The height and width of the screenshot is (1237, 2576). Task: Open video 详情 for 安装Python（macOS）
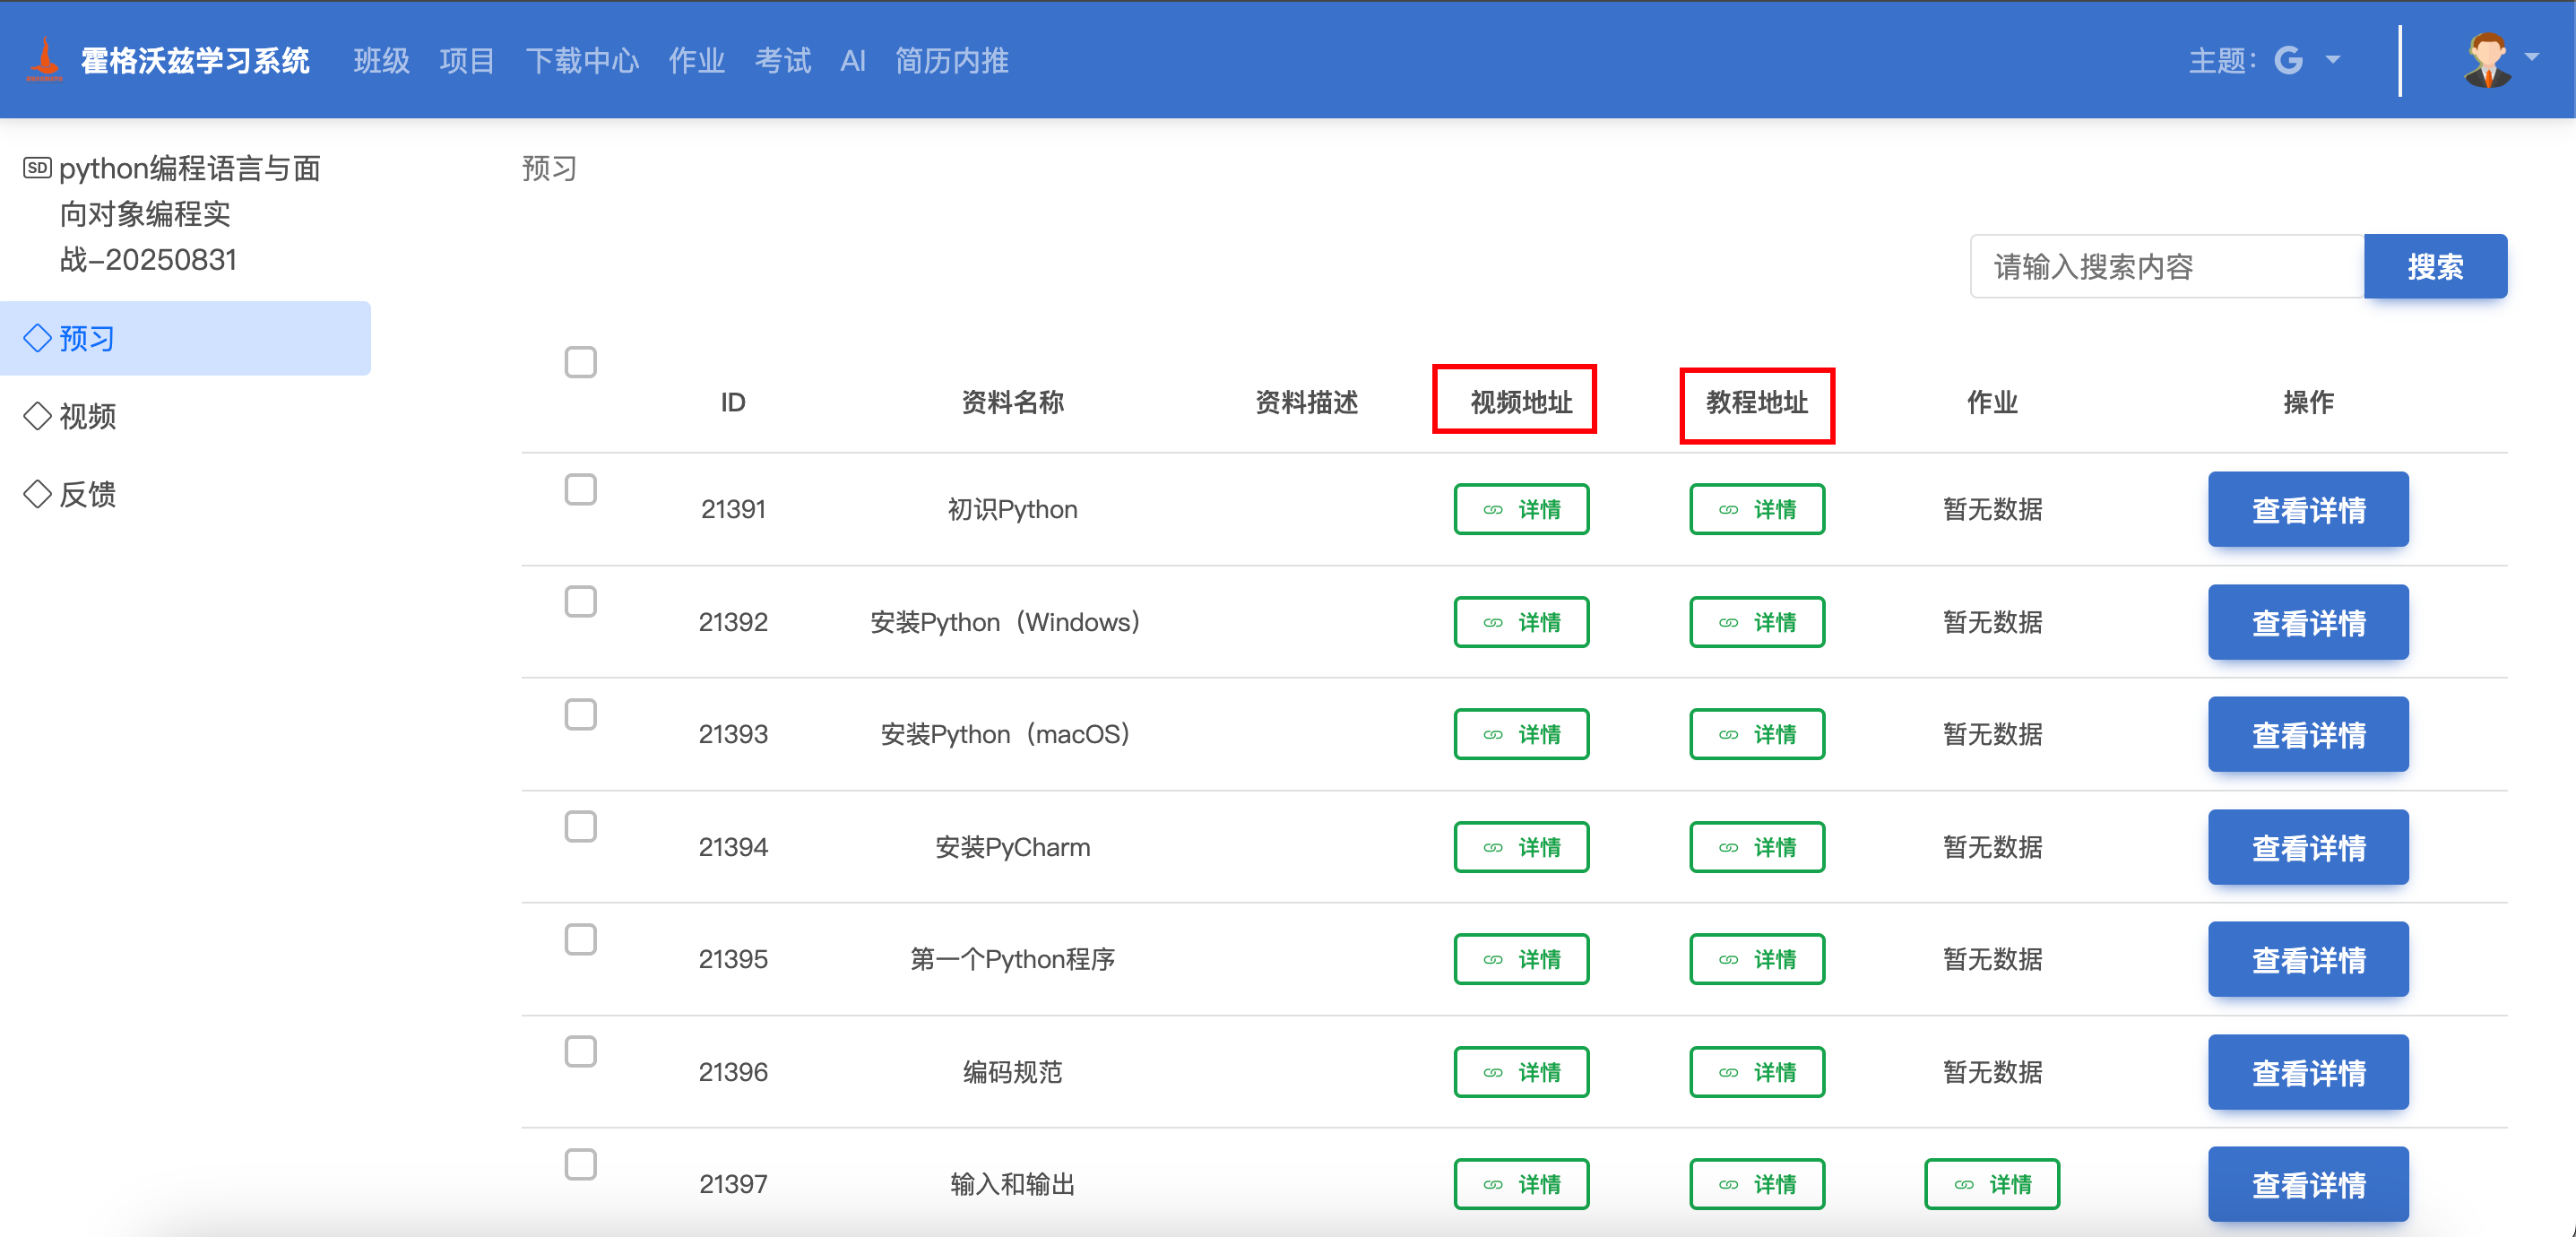pos(1521,734)
